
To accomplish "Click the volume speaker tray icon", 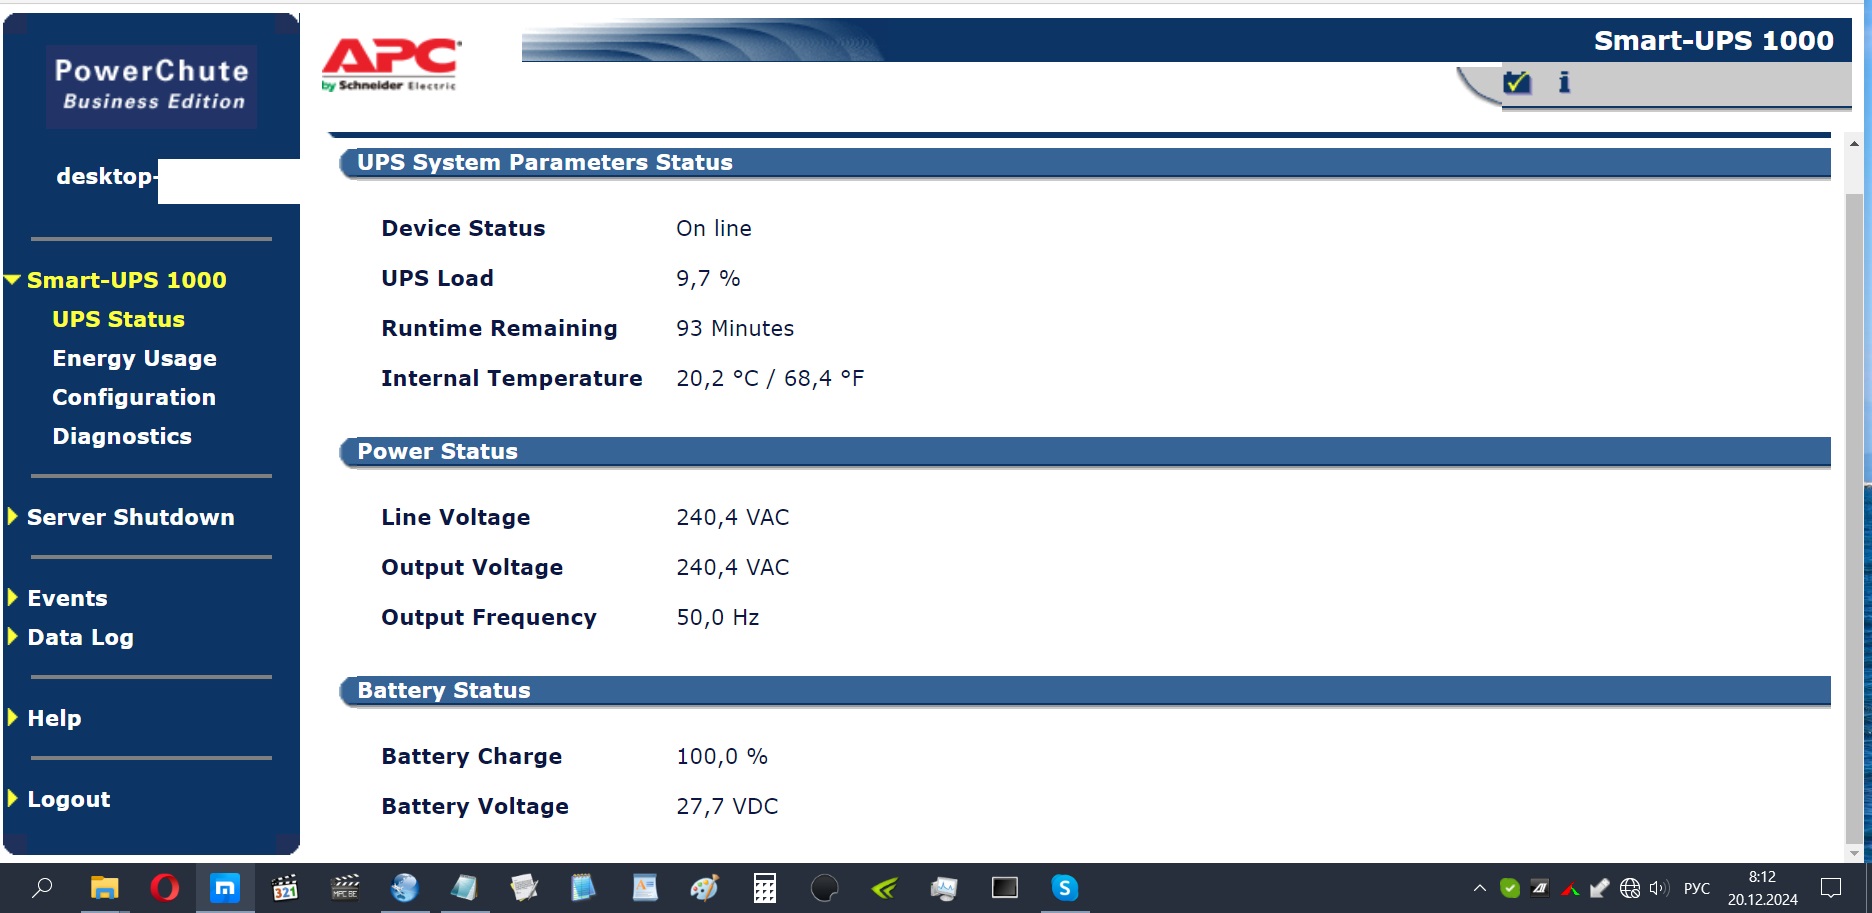I will pyautogui.click(x=1660, y=888).
